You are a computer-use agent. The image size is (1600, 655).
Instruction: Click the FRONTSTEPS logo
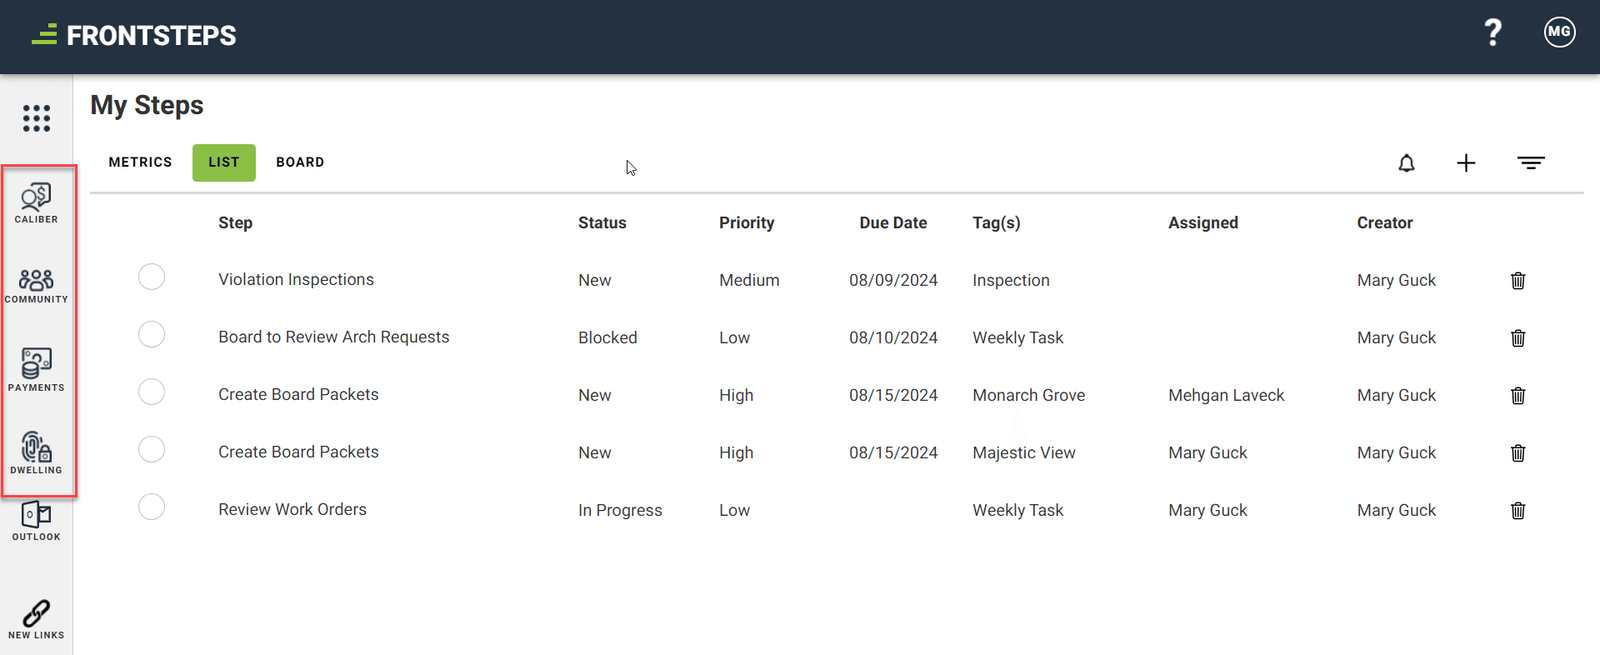(x=134, y=36)
